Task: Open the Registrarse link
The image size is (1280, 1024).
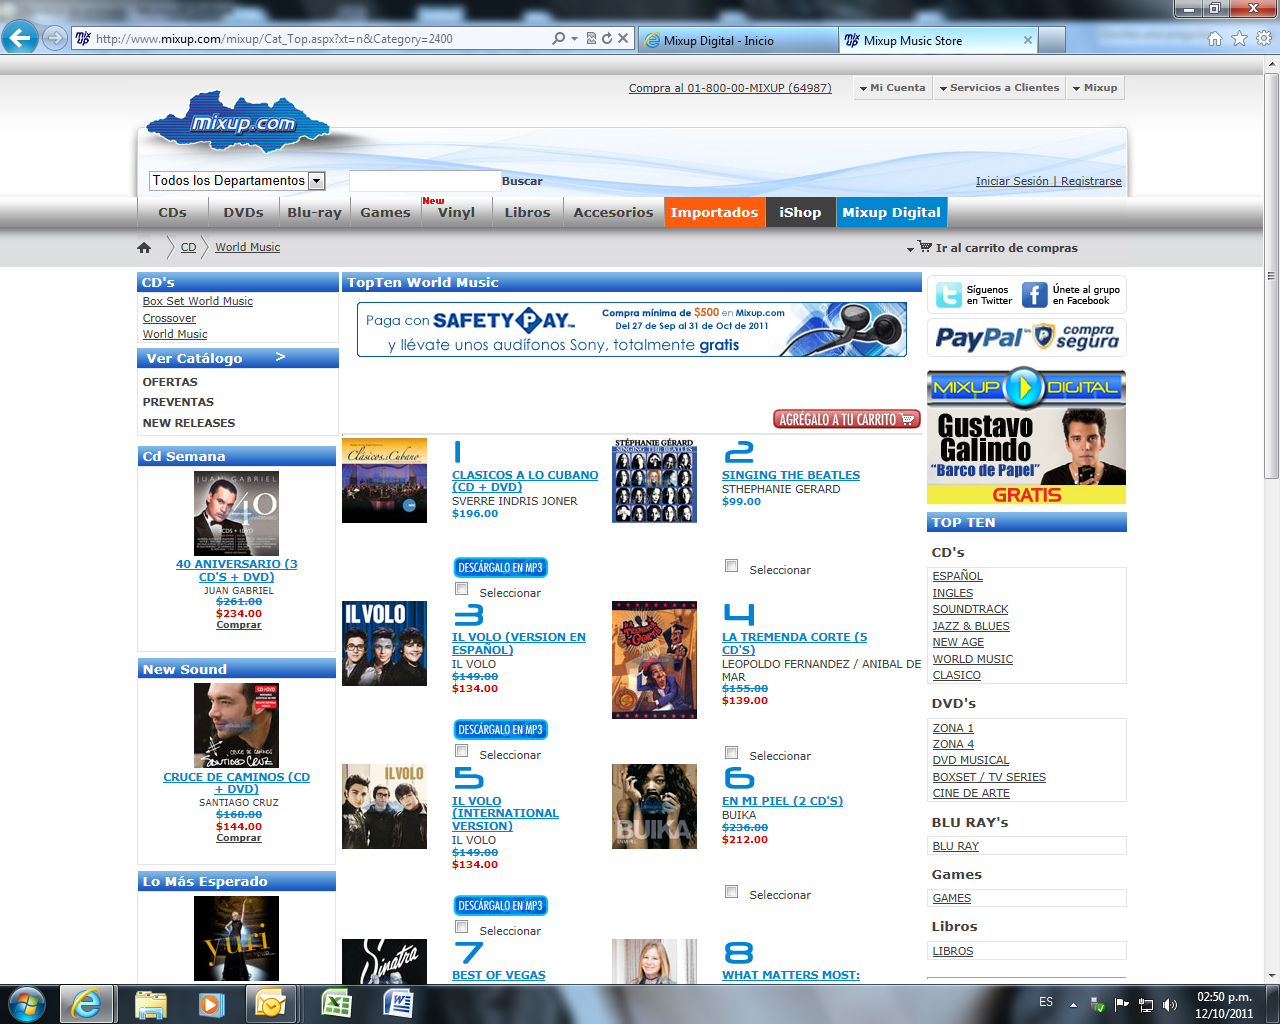Action: (x=1091, y=181)
